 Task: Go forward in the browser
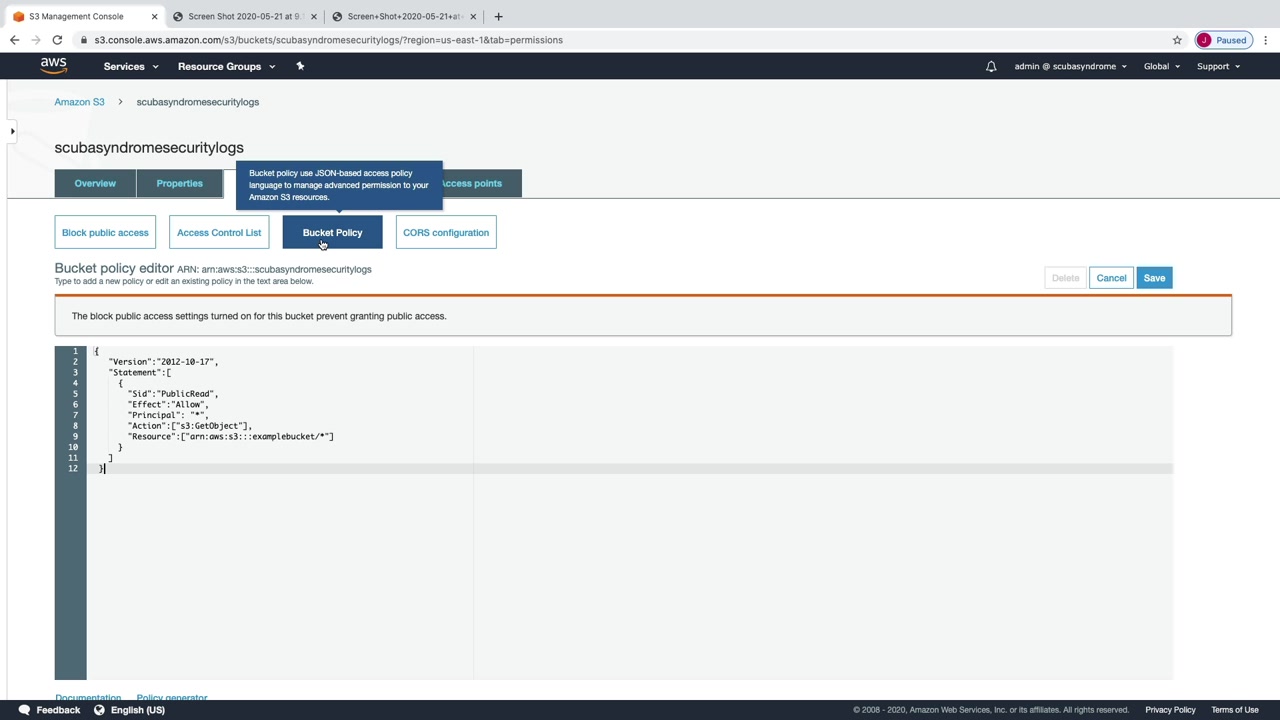[x=36, y=40]
